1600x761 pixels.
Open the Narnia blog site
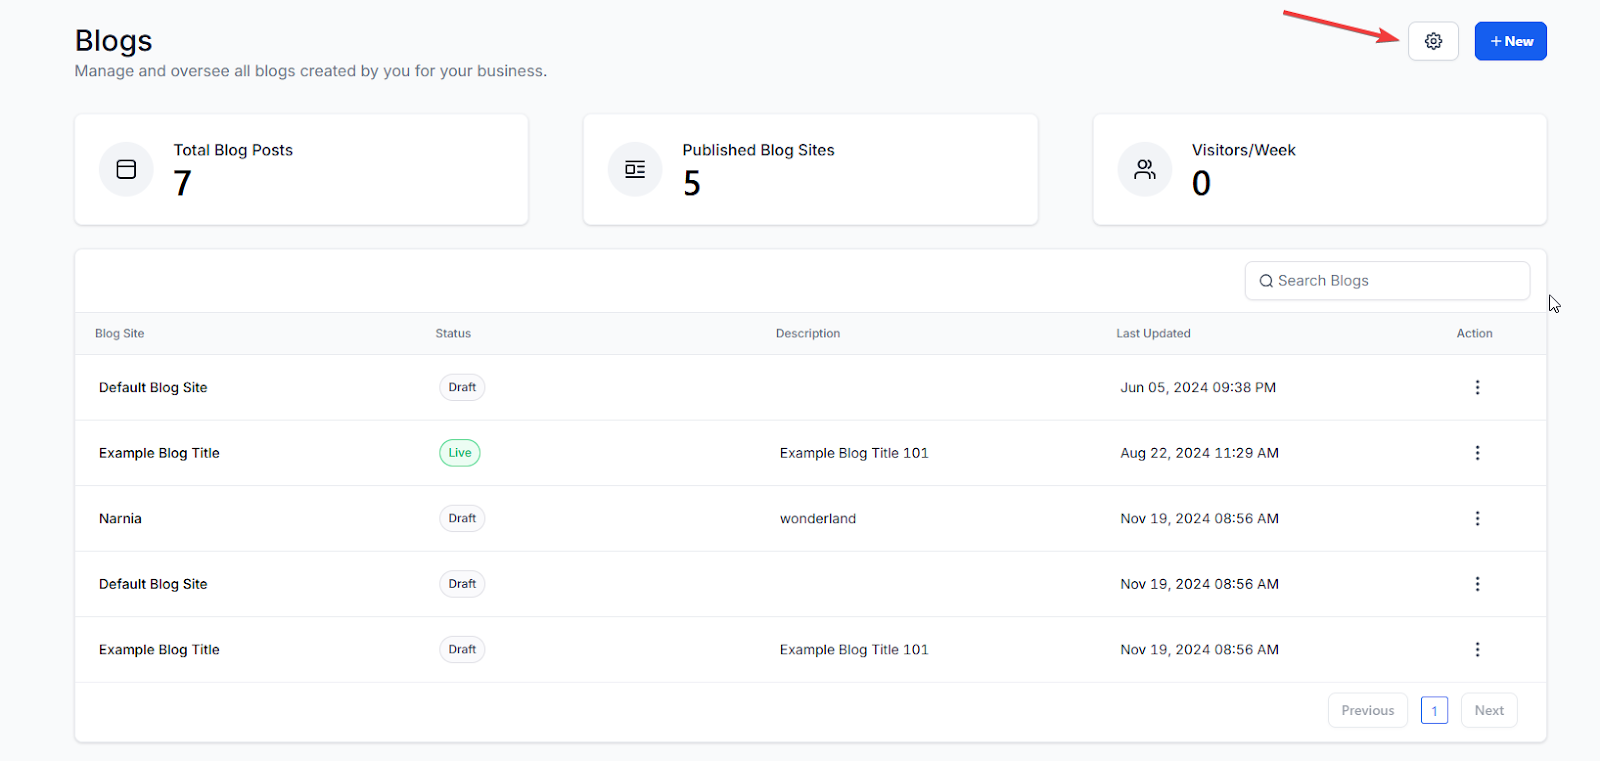(x=120, y=518)
